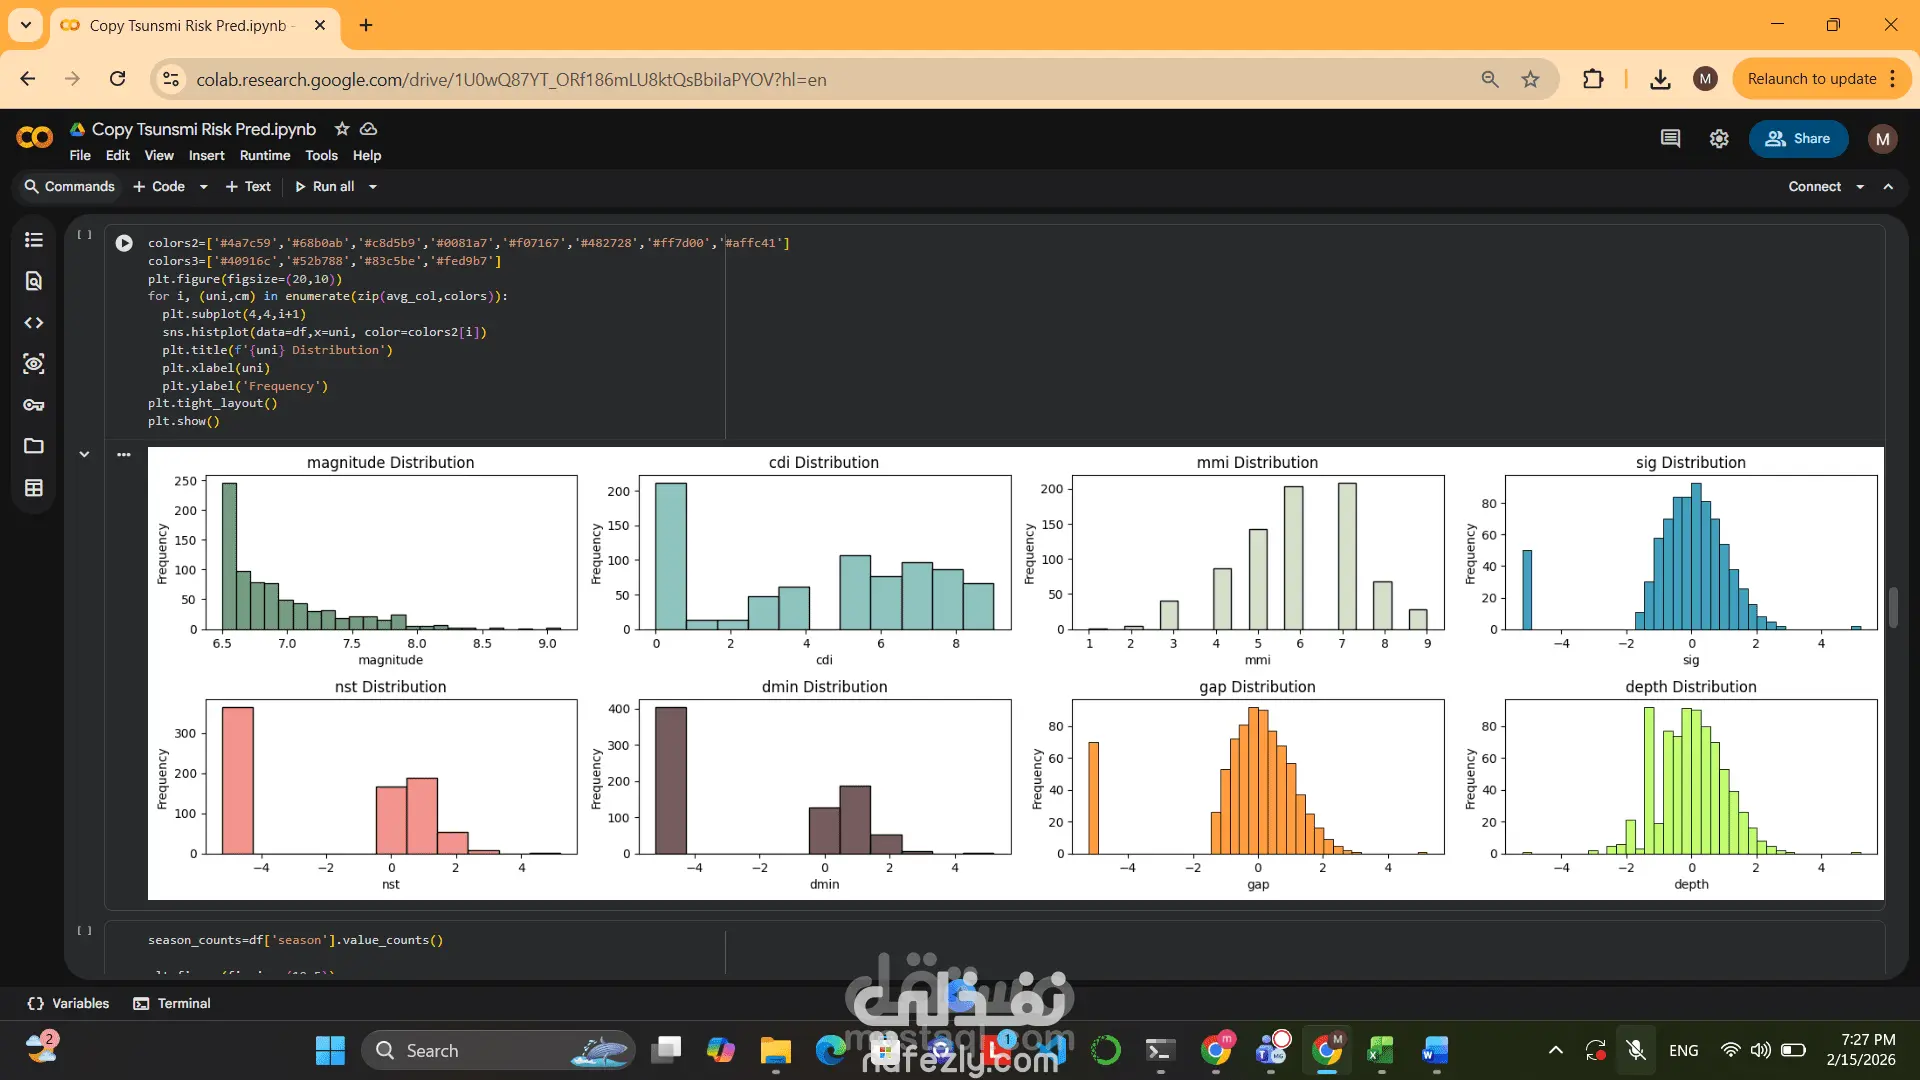Add a Text cell

pos(248,187)
